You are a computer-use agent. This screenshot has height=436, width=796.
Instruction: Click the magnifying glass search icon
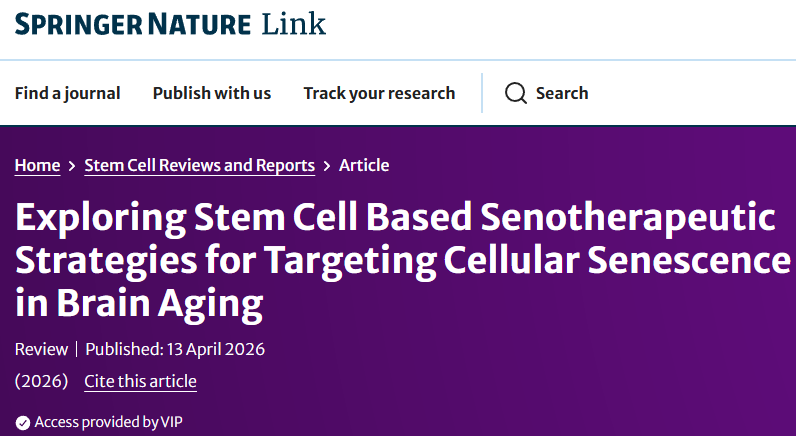(x=516, y=93)
